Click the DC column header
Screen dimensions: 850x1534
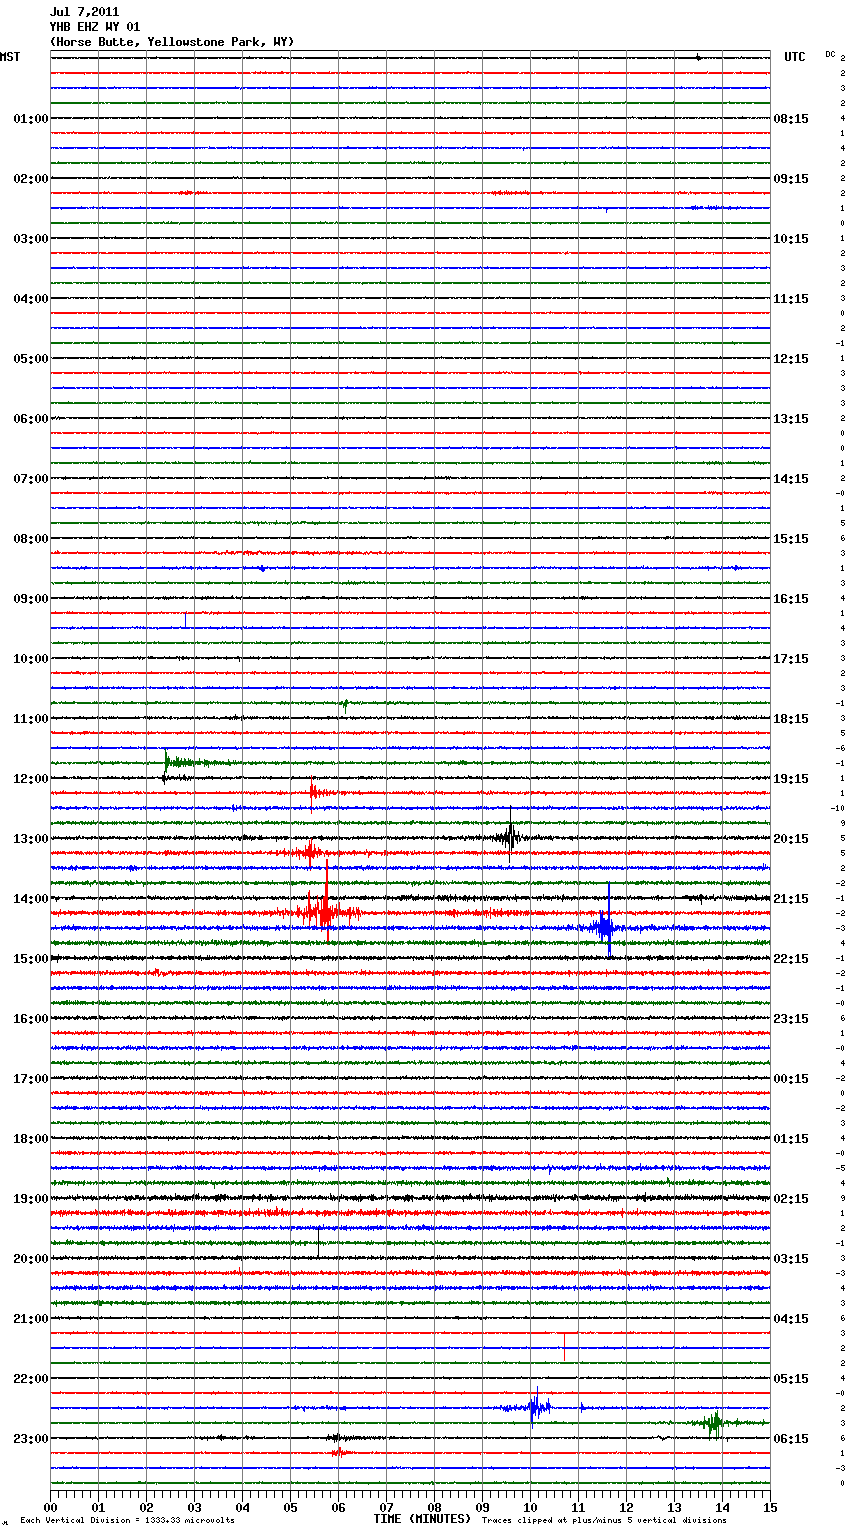pyautogui.click(x=830, y=54)
